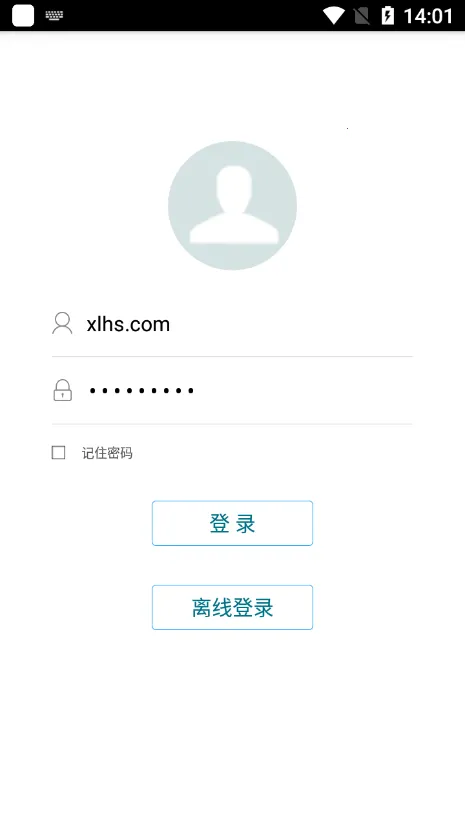Tap empty space right of password dots

click(303, 391)
